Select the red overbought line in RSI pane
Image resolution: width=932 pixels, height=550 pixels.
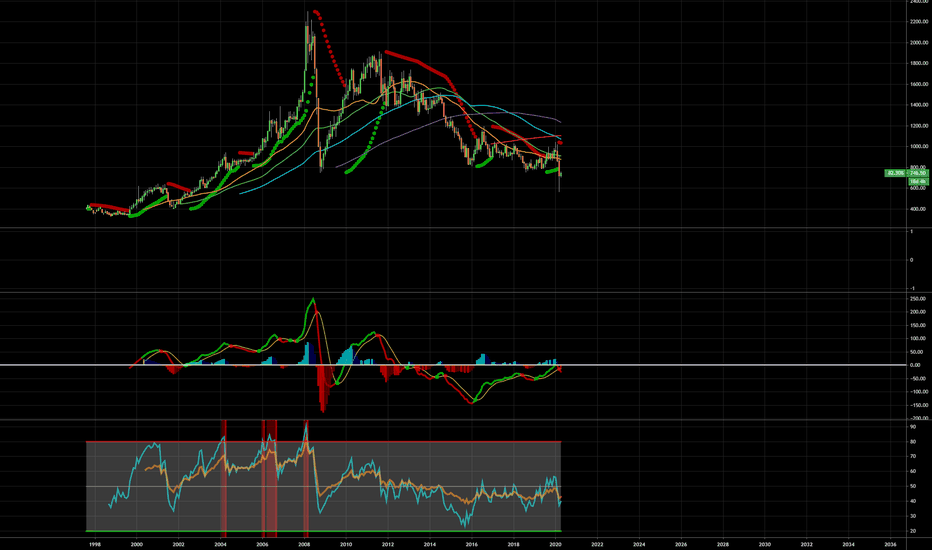point(323,441)
